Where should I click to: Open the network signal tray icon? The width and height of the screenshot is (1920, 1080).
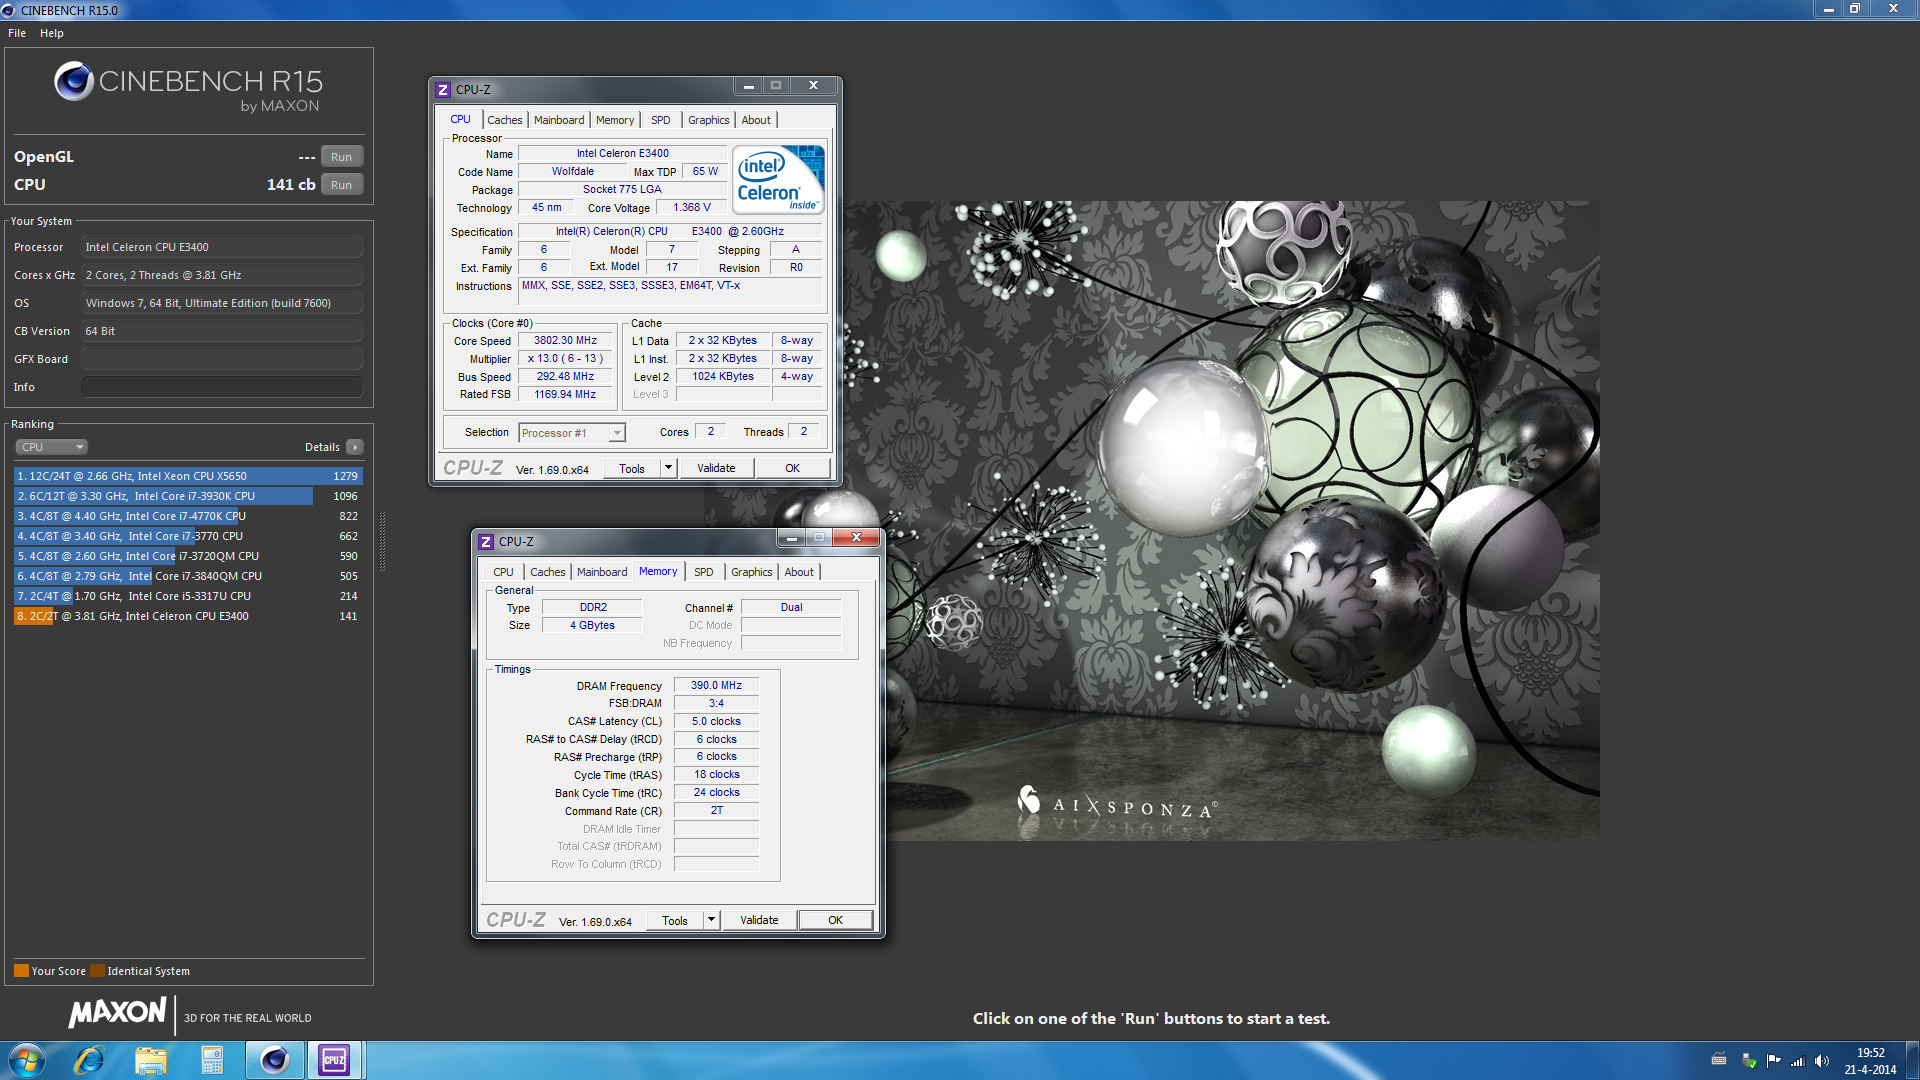pos(1797,1060)
